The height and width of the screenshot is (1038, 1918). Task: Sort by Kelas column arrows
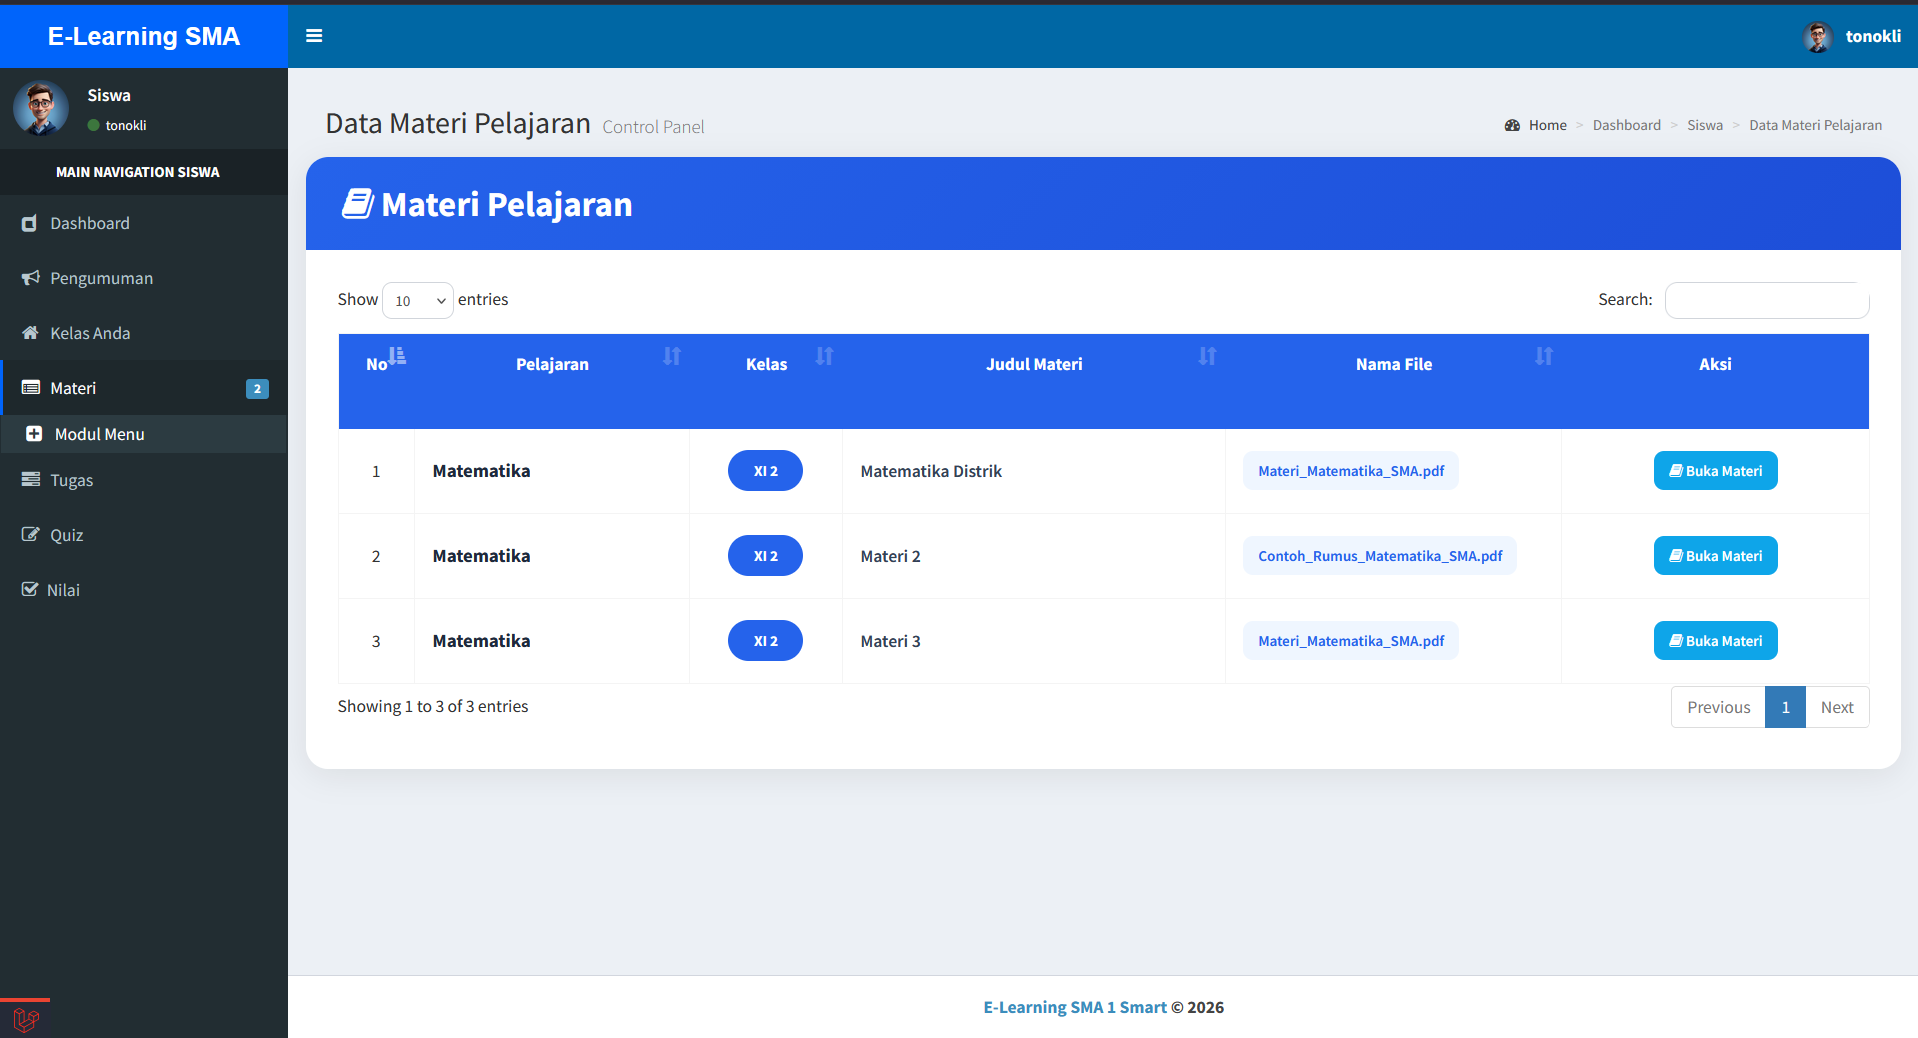tap(824, 356)
